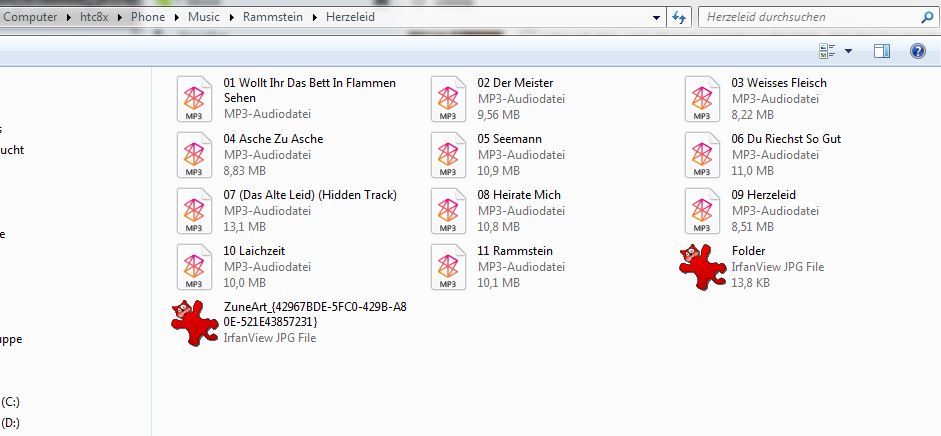The image size is (941, 436).
Task: Click the file name '10 Laichzeit'
Action: click(x=254, y=251)
